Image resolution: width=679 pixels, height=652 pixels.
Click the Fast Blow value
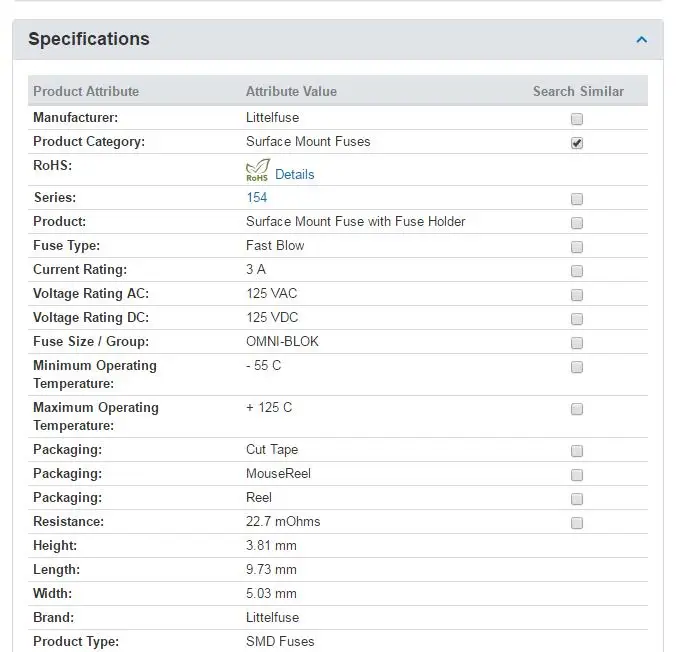pyautogui.click(x=275, y=245)
